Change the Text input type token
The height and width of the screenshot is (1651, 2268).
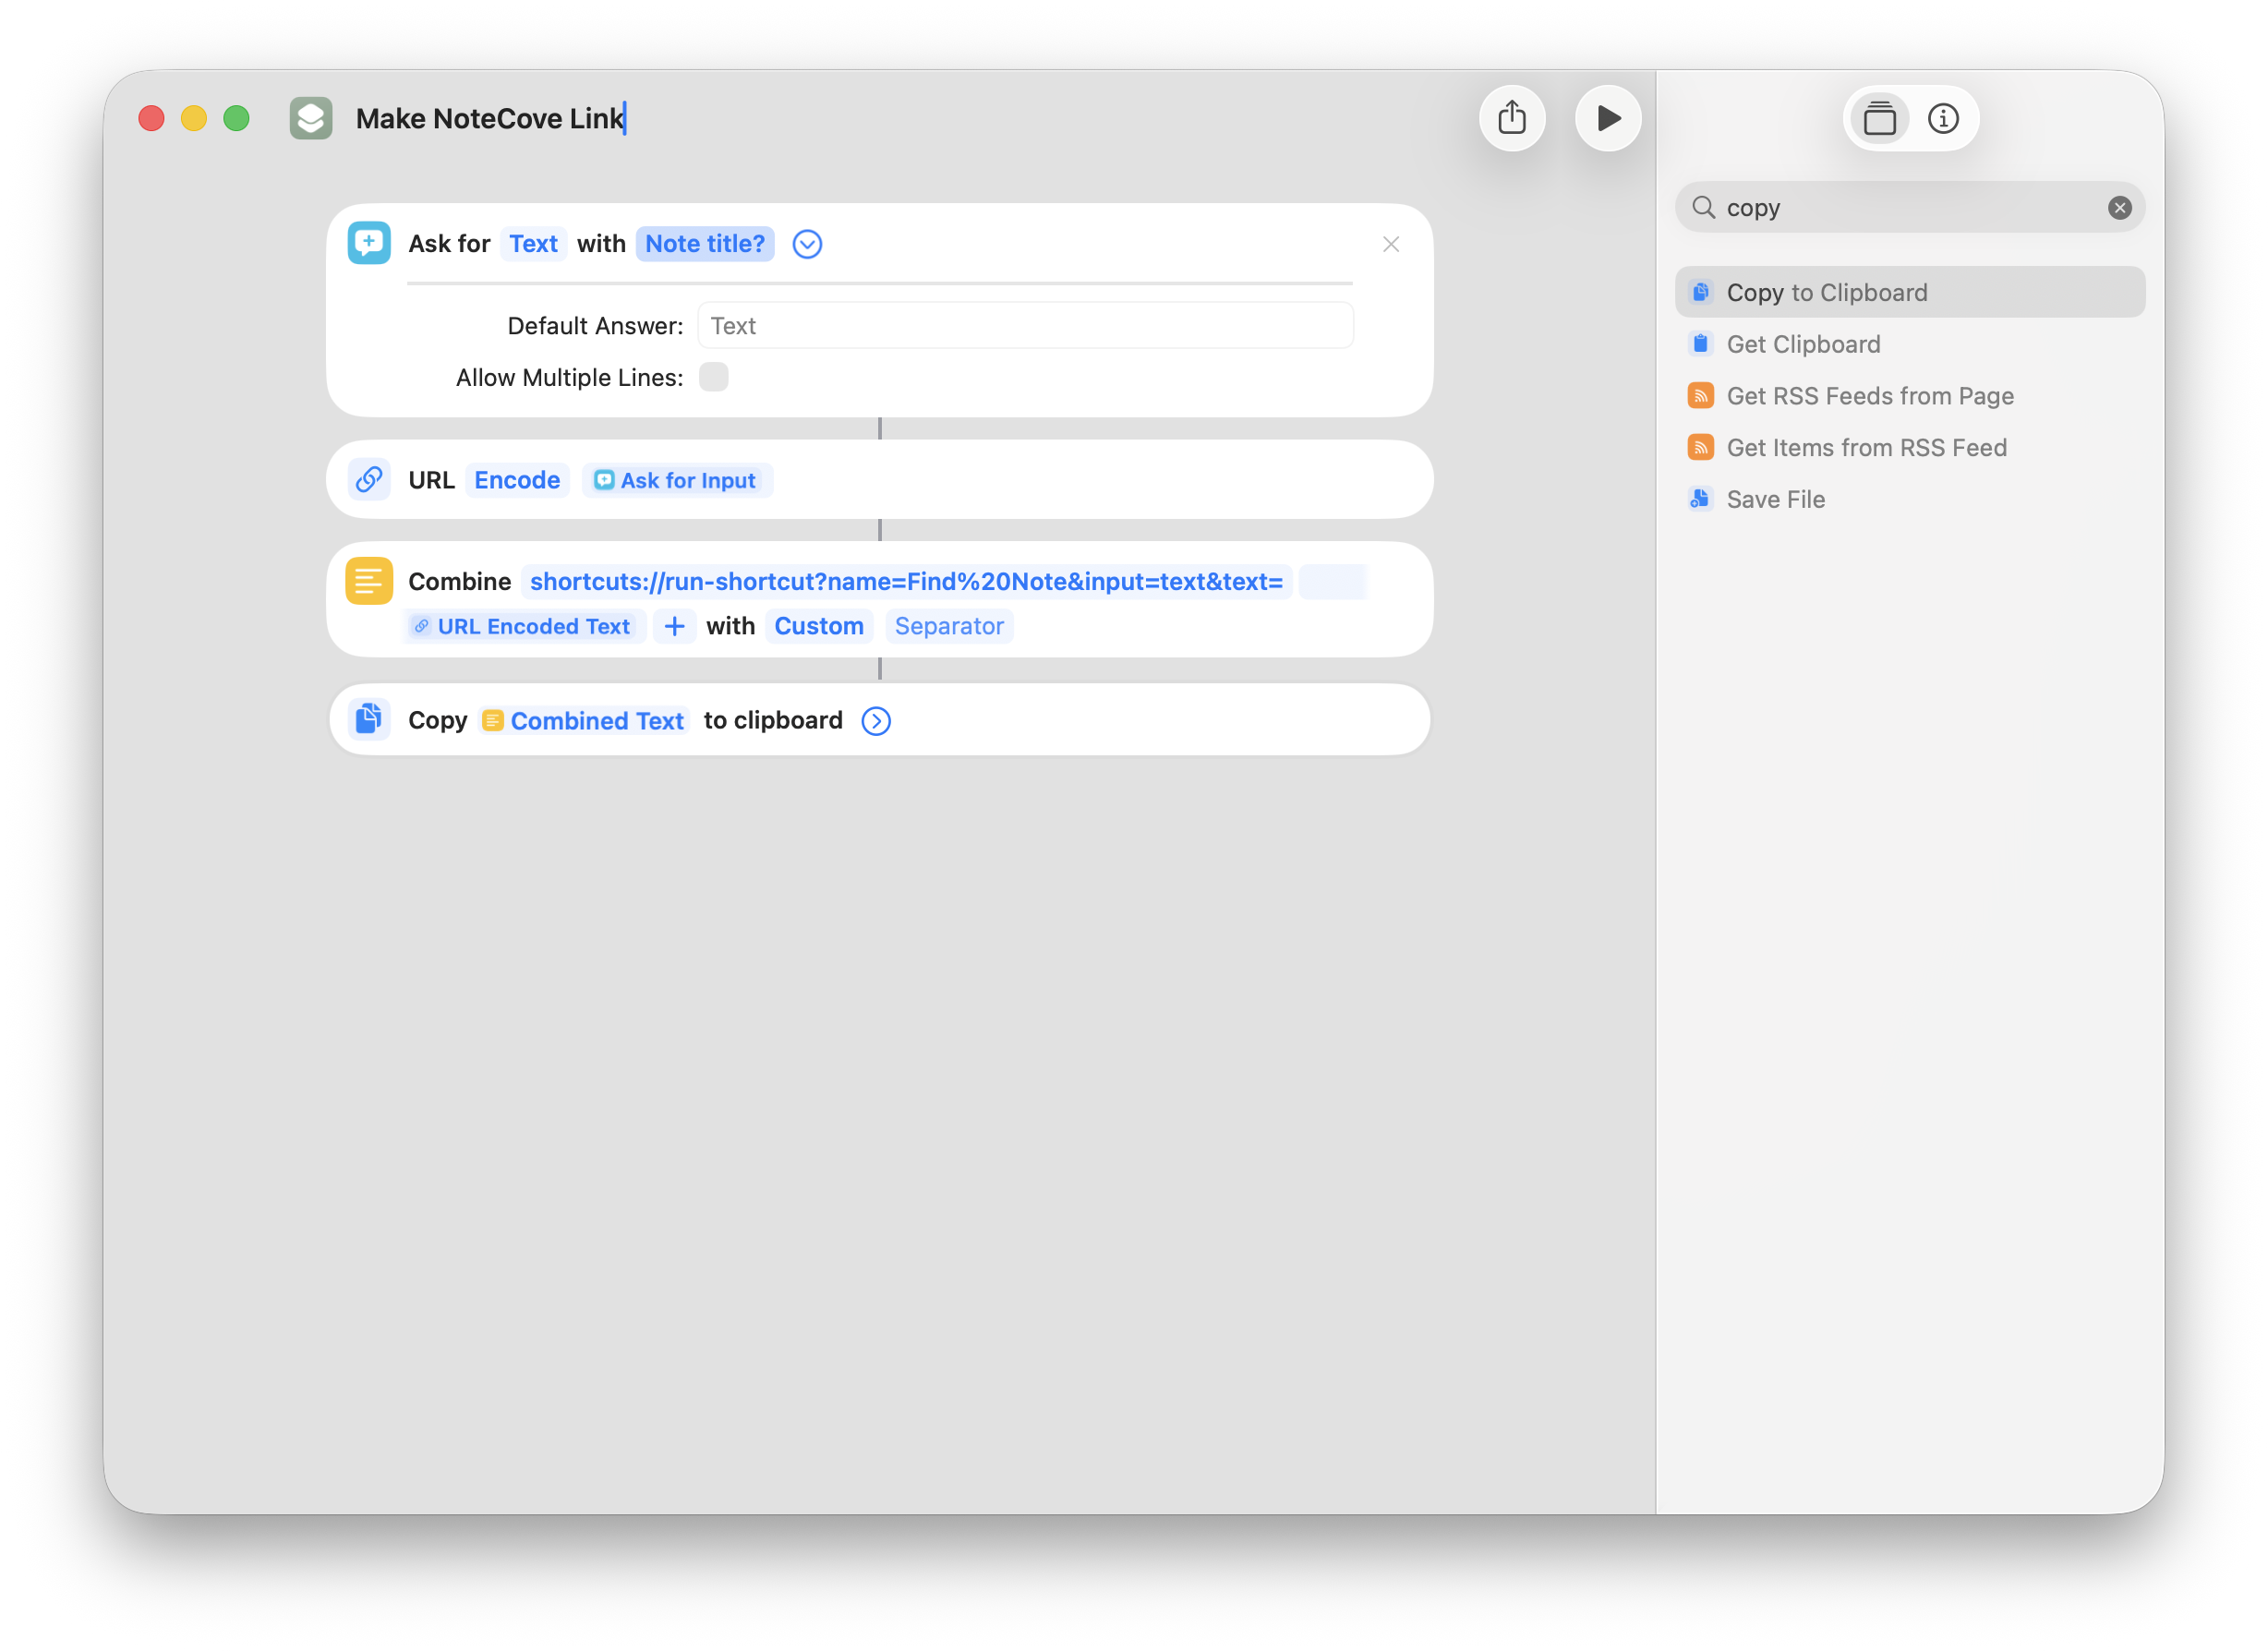533,243
